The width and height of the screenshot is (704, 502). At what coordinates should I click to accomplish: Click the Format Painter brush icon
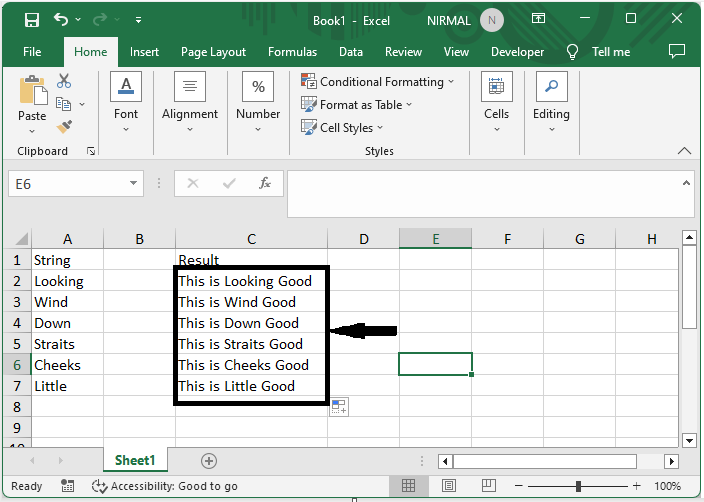tap(64, 127)
